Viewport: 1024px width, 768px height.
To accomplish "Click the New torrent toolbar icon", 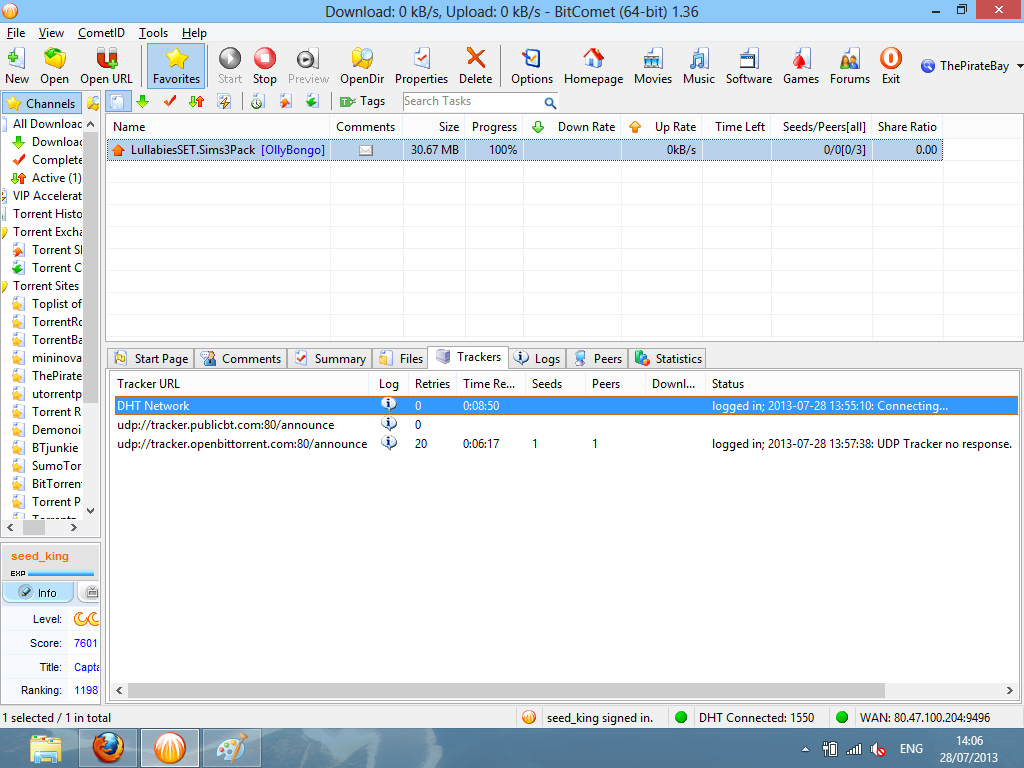I will coord(16,66).
